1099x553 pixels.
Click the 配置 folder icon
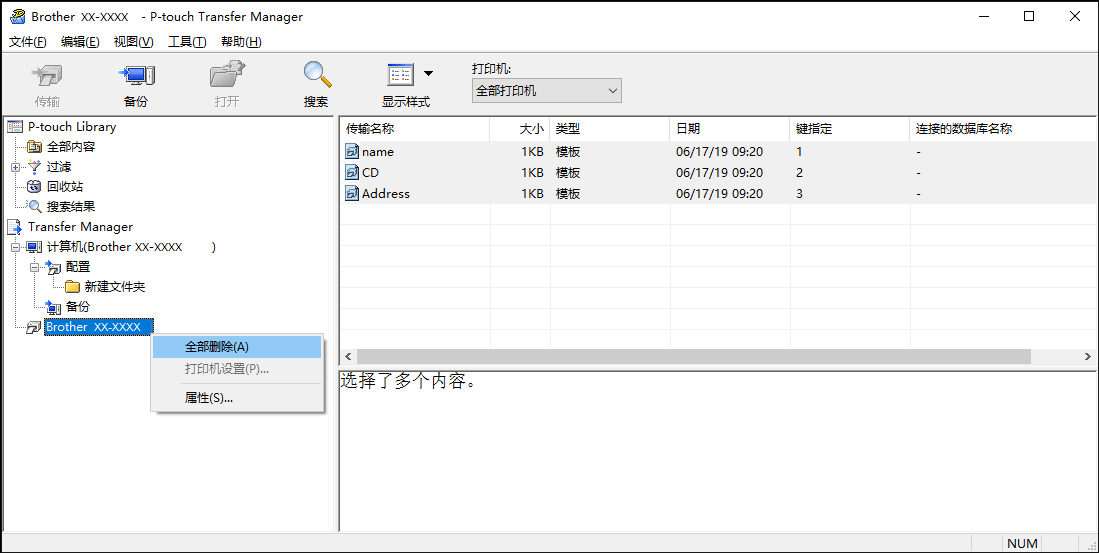(x=53, y=267)
